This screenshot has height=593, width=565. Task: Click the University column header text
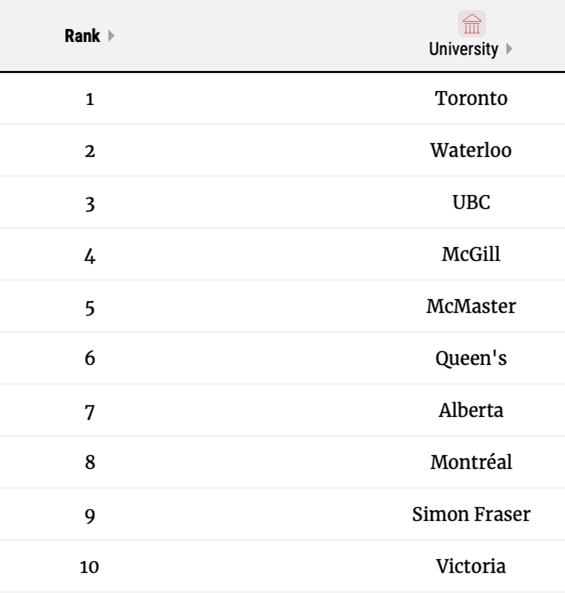pos(463,49)
